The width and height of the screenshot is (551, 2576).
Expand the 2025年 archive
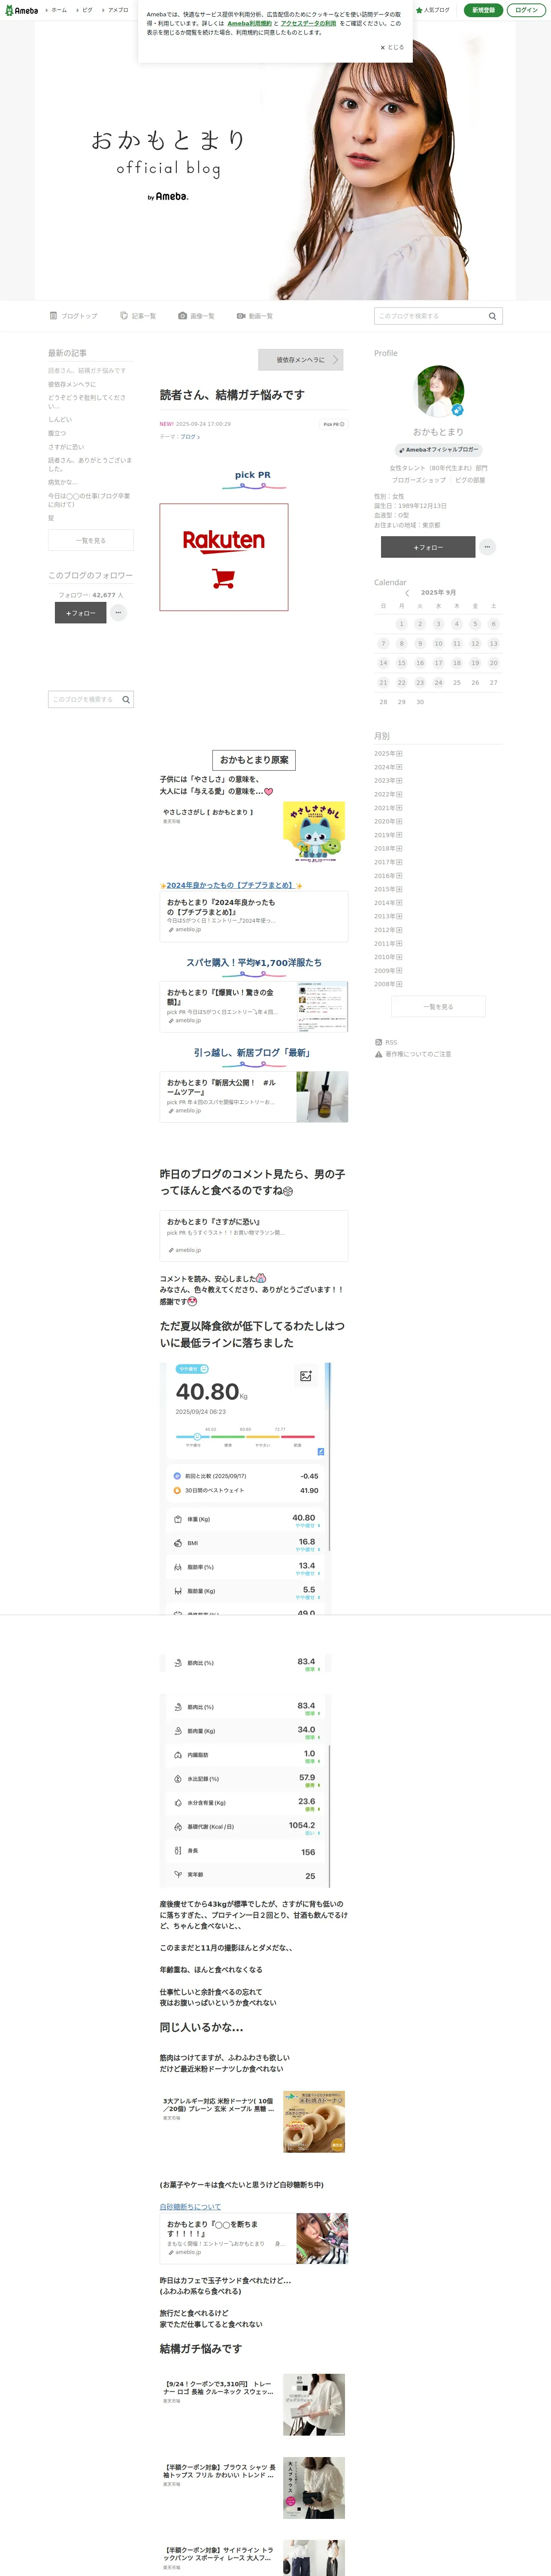[x=388, y=754]
